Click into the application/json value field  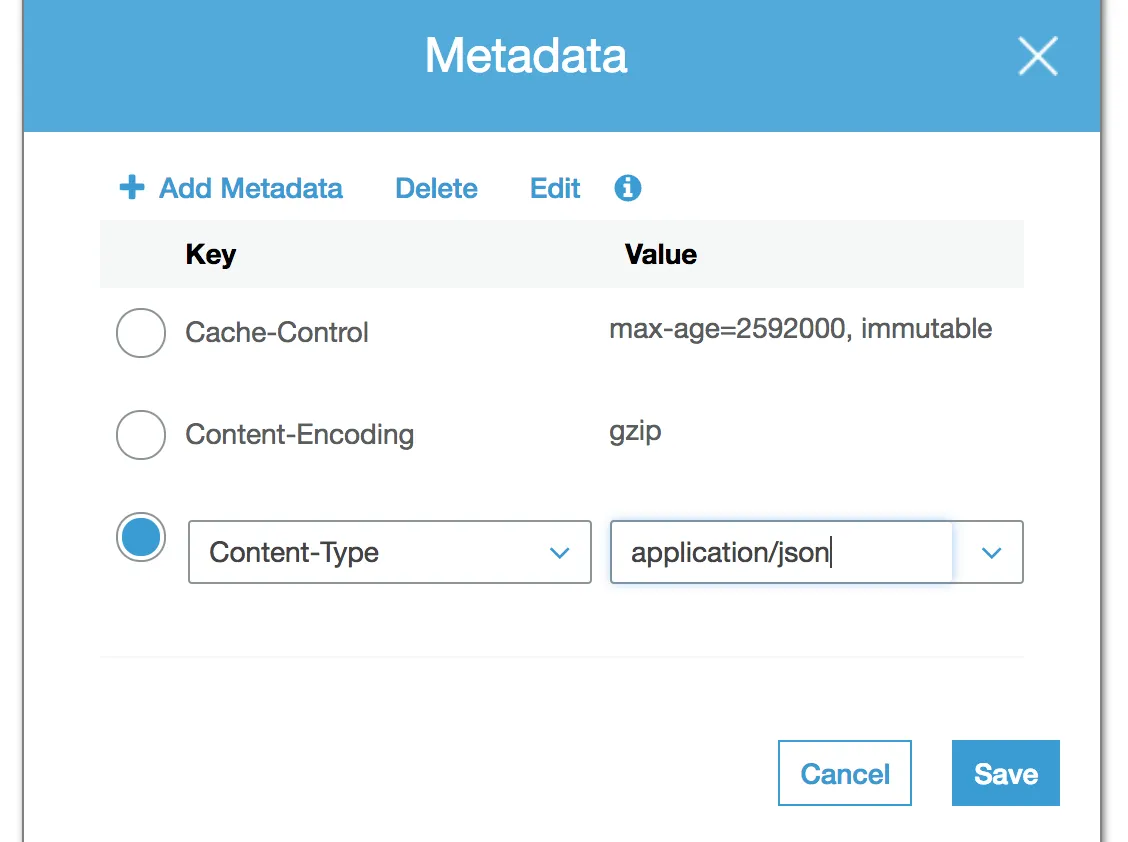click(x=780, y=552)
